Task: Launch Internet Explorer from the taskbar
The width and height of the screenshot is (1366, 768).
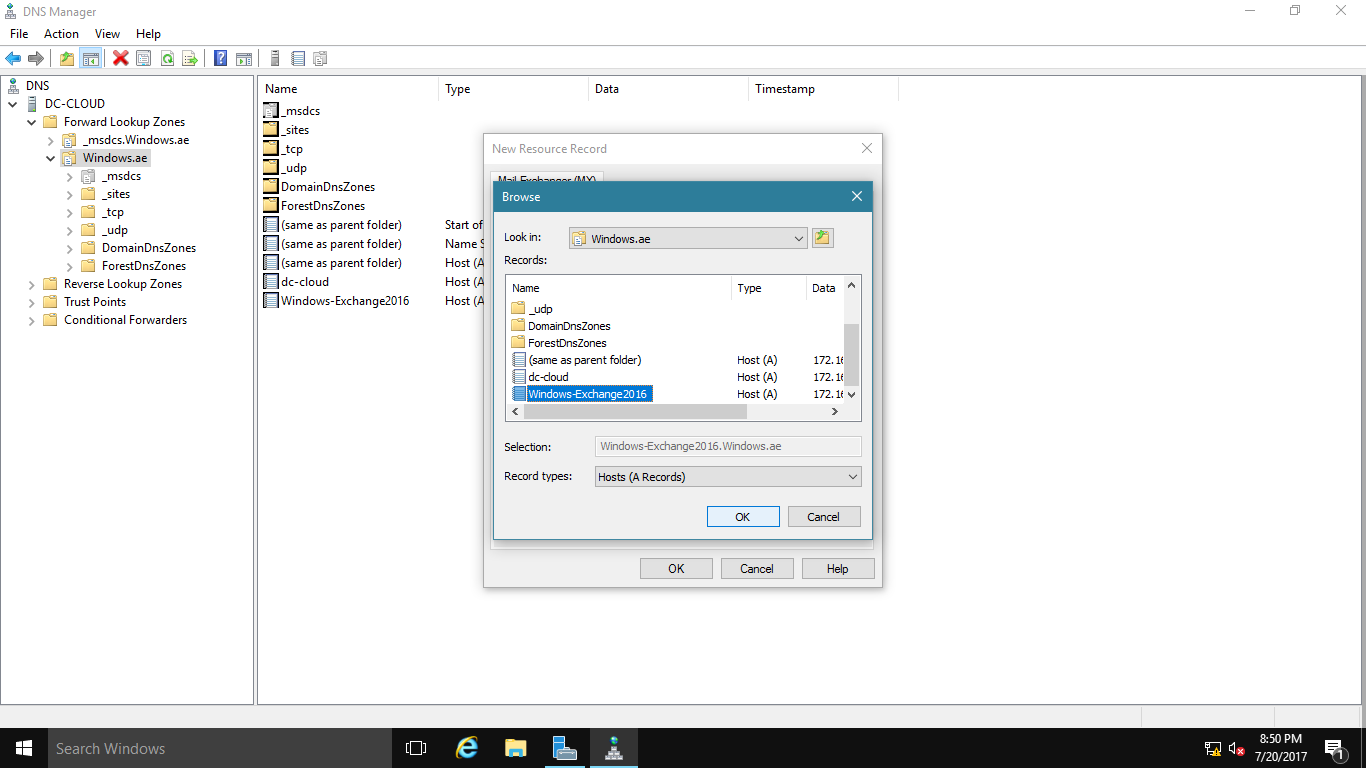Action: point(466,748)
